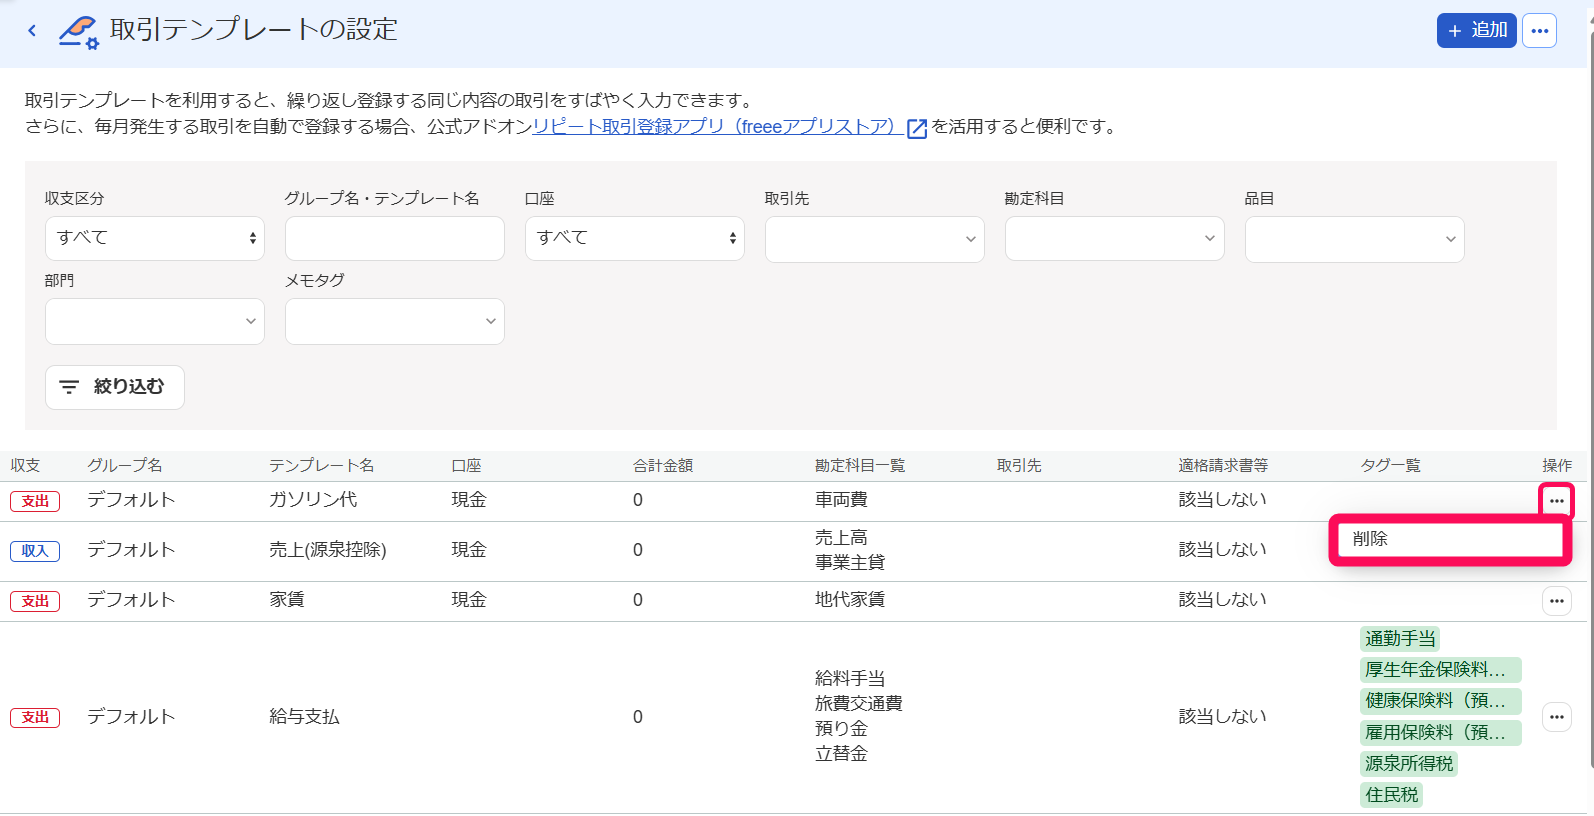1594x816 pixels.
Task: Open the 収支区分 dropdown
Action: tap(155, 238)
